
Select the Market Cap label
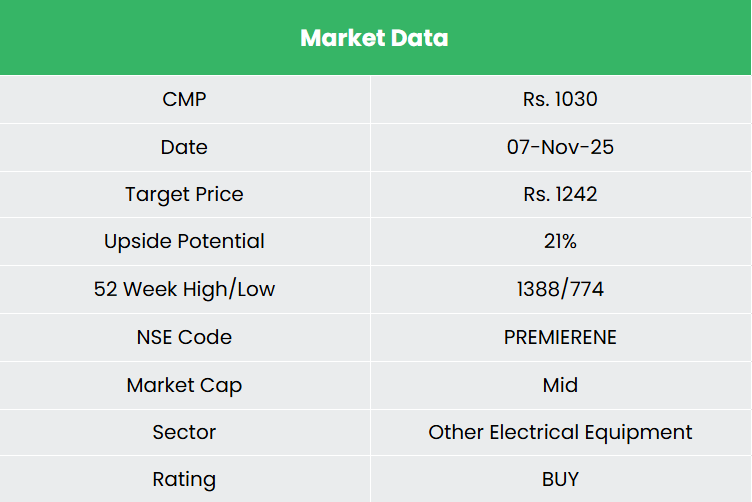pos(184,385)
